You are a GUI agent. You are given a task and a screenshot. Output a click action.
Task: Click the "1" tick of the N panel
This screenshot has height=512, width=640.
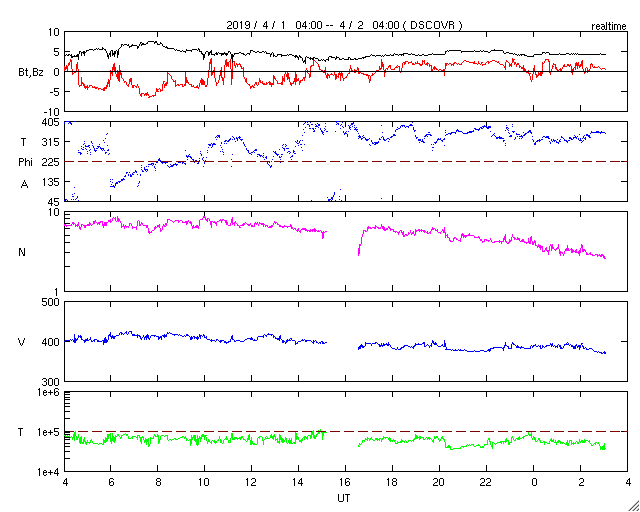pos(58,292)
